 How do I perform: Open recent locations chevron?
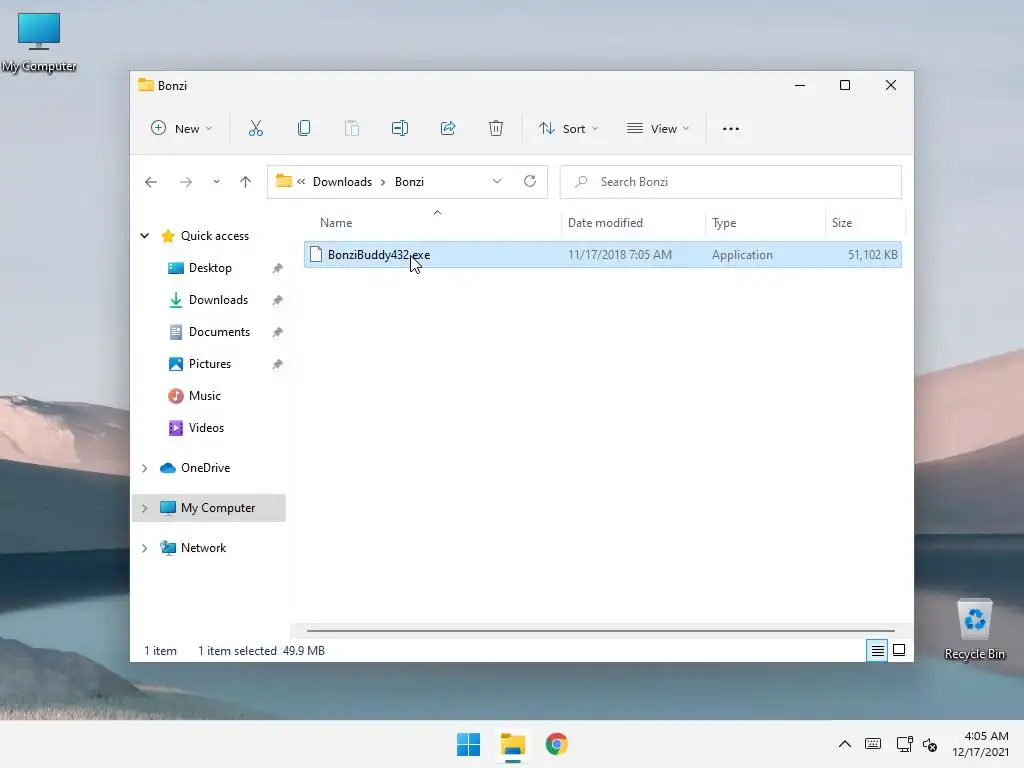(x=216, y=182)
